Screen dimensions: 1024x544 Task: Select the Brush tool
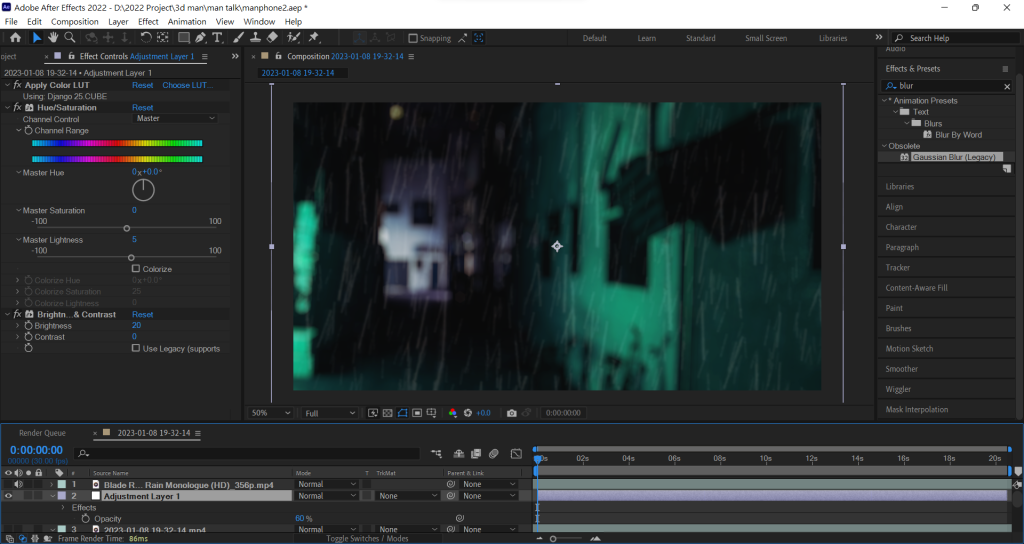pos(238,38)
